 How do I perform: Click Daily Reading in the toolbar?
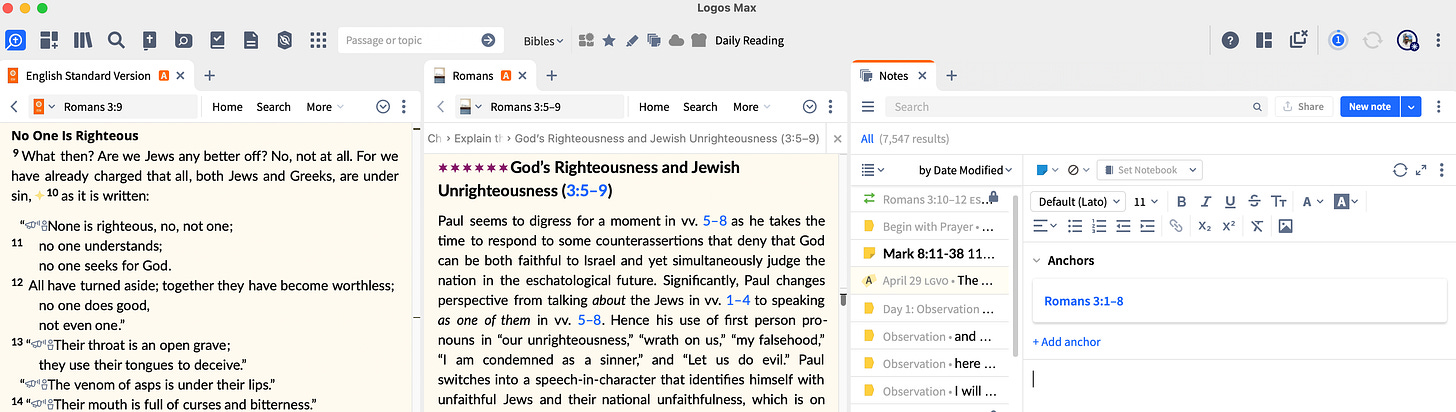click(x=749, y=41)
